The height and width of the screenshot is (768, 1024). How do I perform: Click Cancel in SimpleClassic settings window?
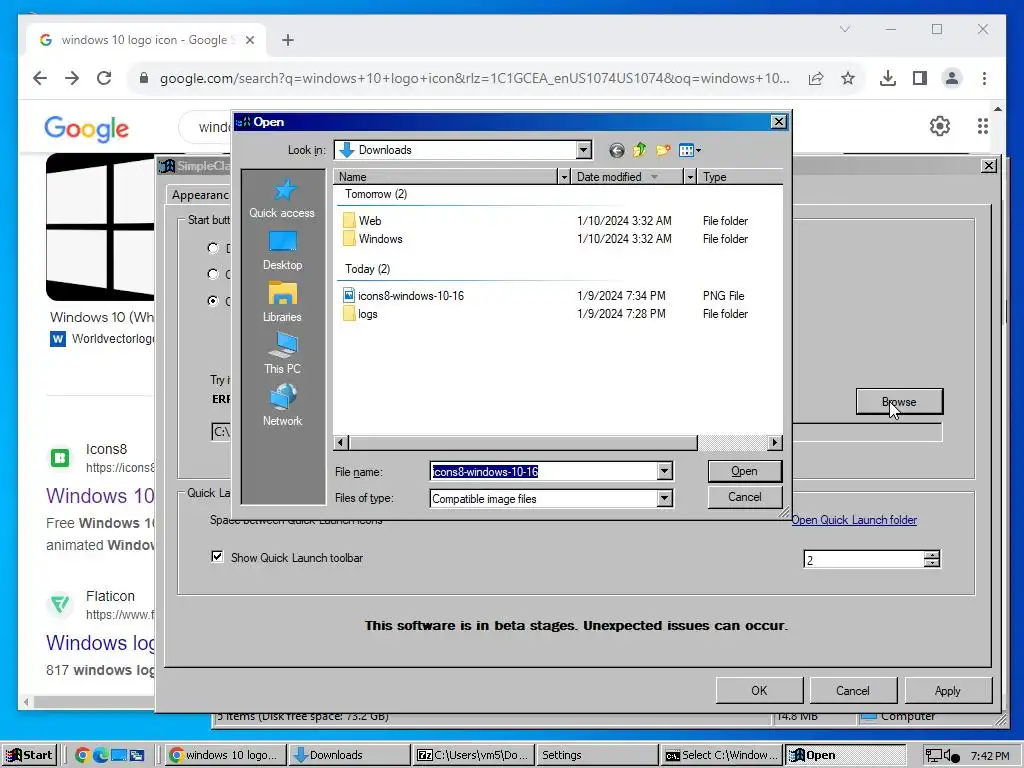[853, 691]
